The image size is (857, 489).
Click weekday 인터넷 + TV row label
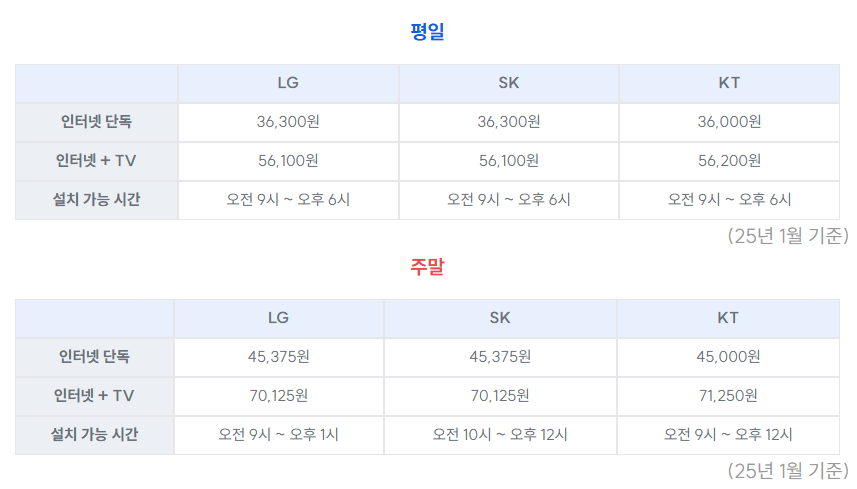pyautogui.click(x=96, y=161)
